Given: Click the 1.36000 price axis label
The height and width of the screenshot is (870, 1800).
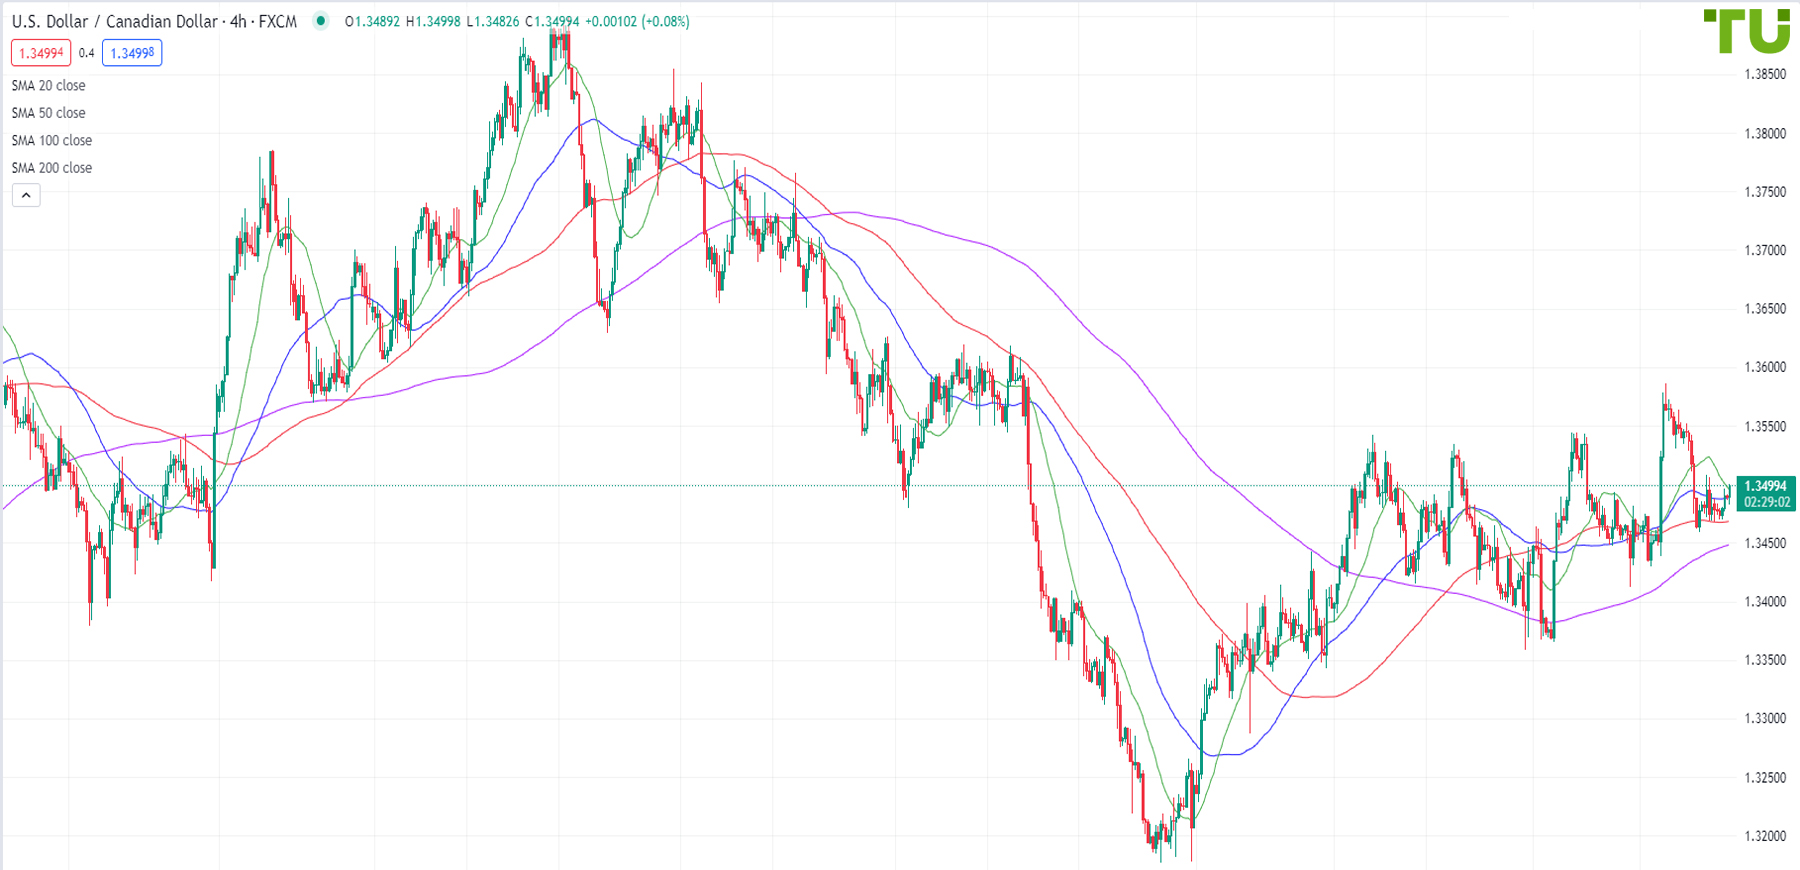Looking at the screenshot, I should [x=1765, y=367].
